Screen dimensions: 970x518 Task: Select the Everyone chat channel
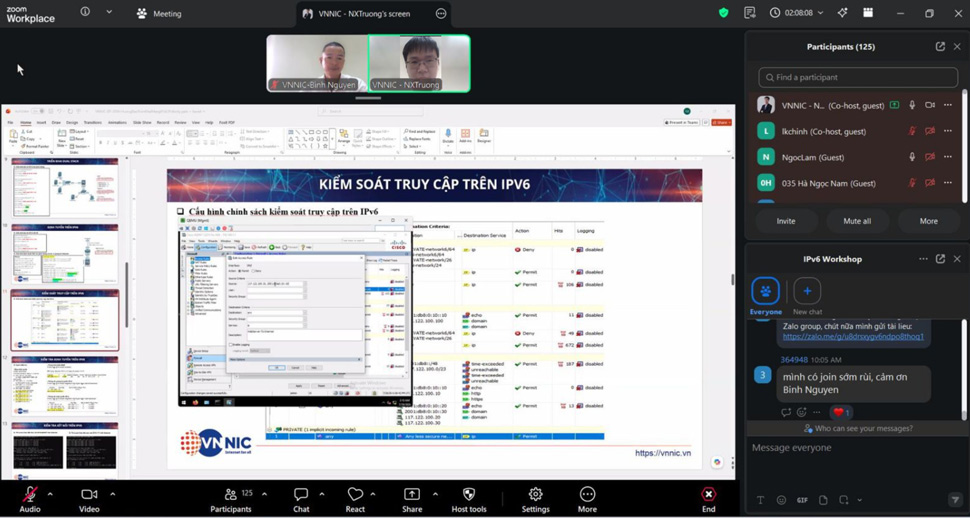(x=766, y=297)
